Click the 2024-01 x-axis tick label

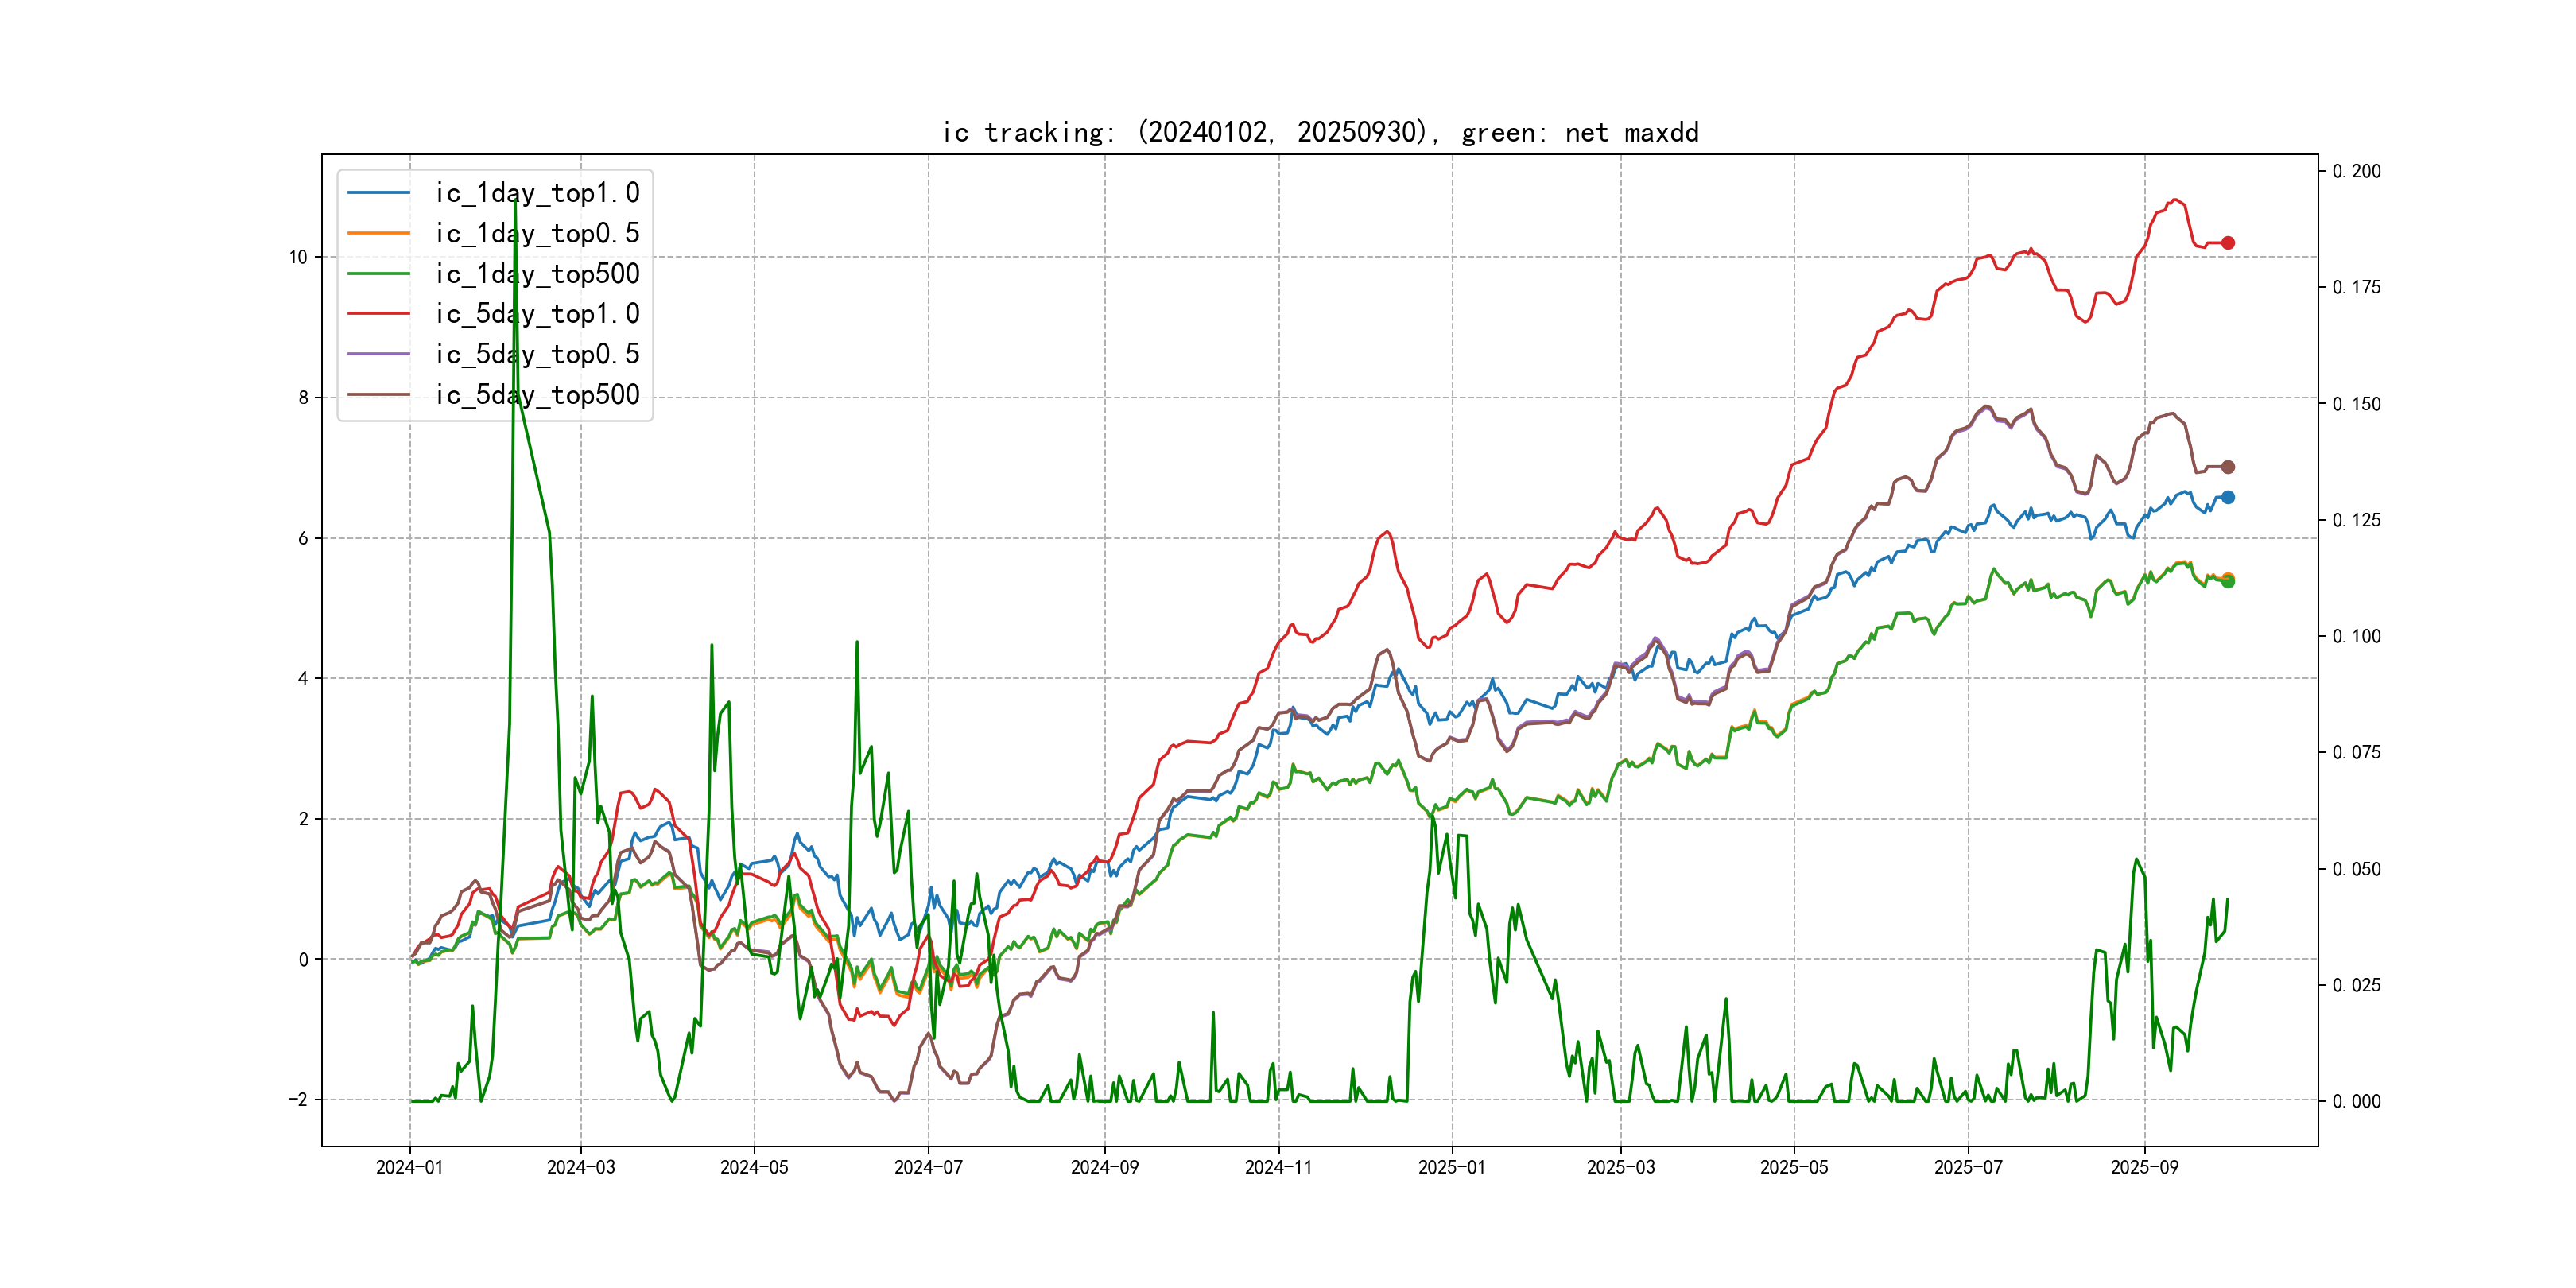coord(409,1167)
